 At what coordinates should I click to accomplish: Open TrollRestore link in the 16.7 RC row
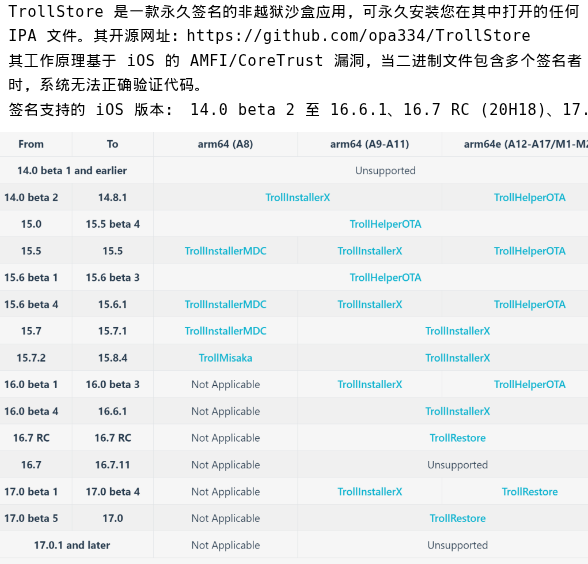click(458, 438)
